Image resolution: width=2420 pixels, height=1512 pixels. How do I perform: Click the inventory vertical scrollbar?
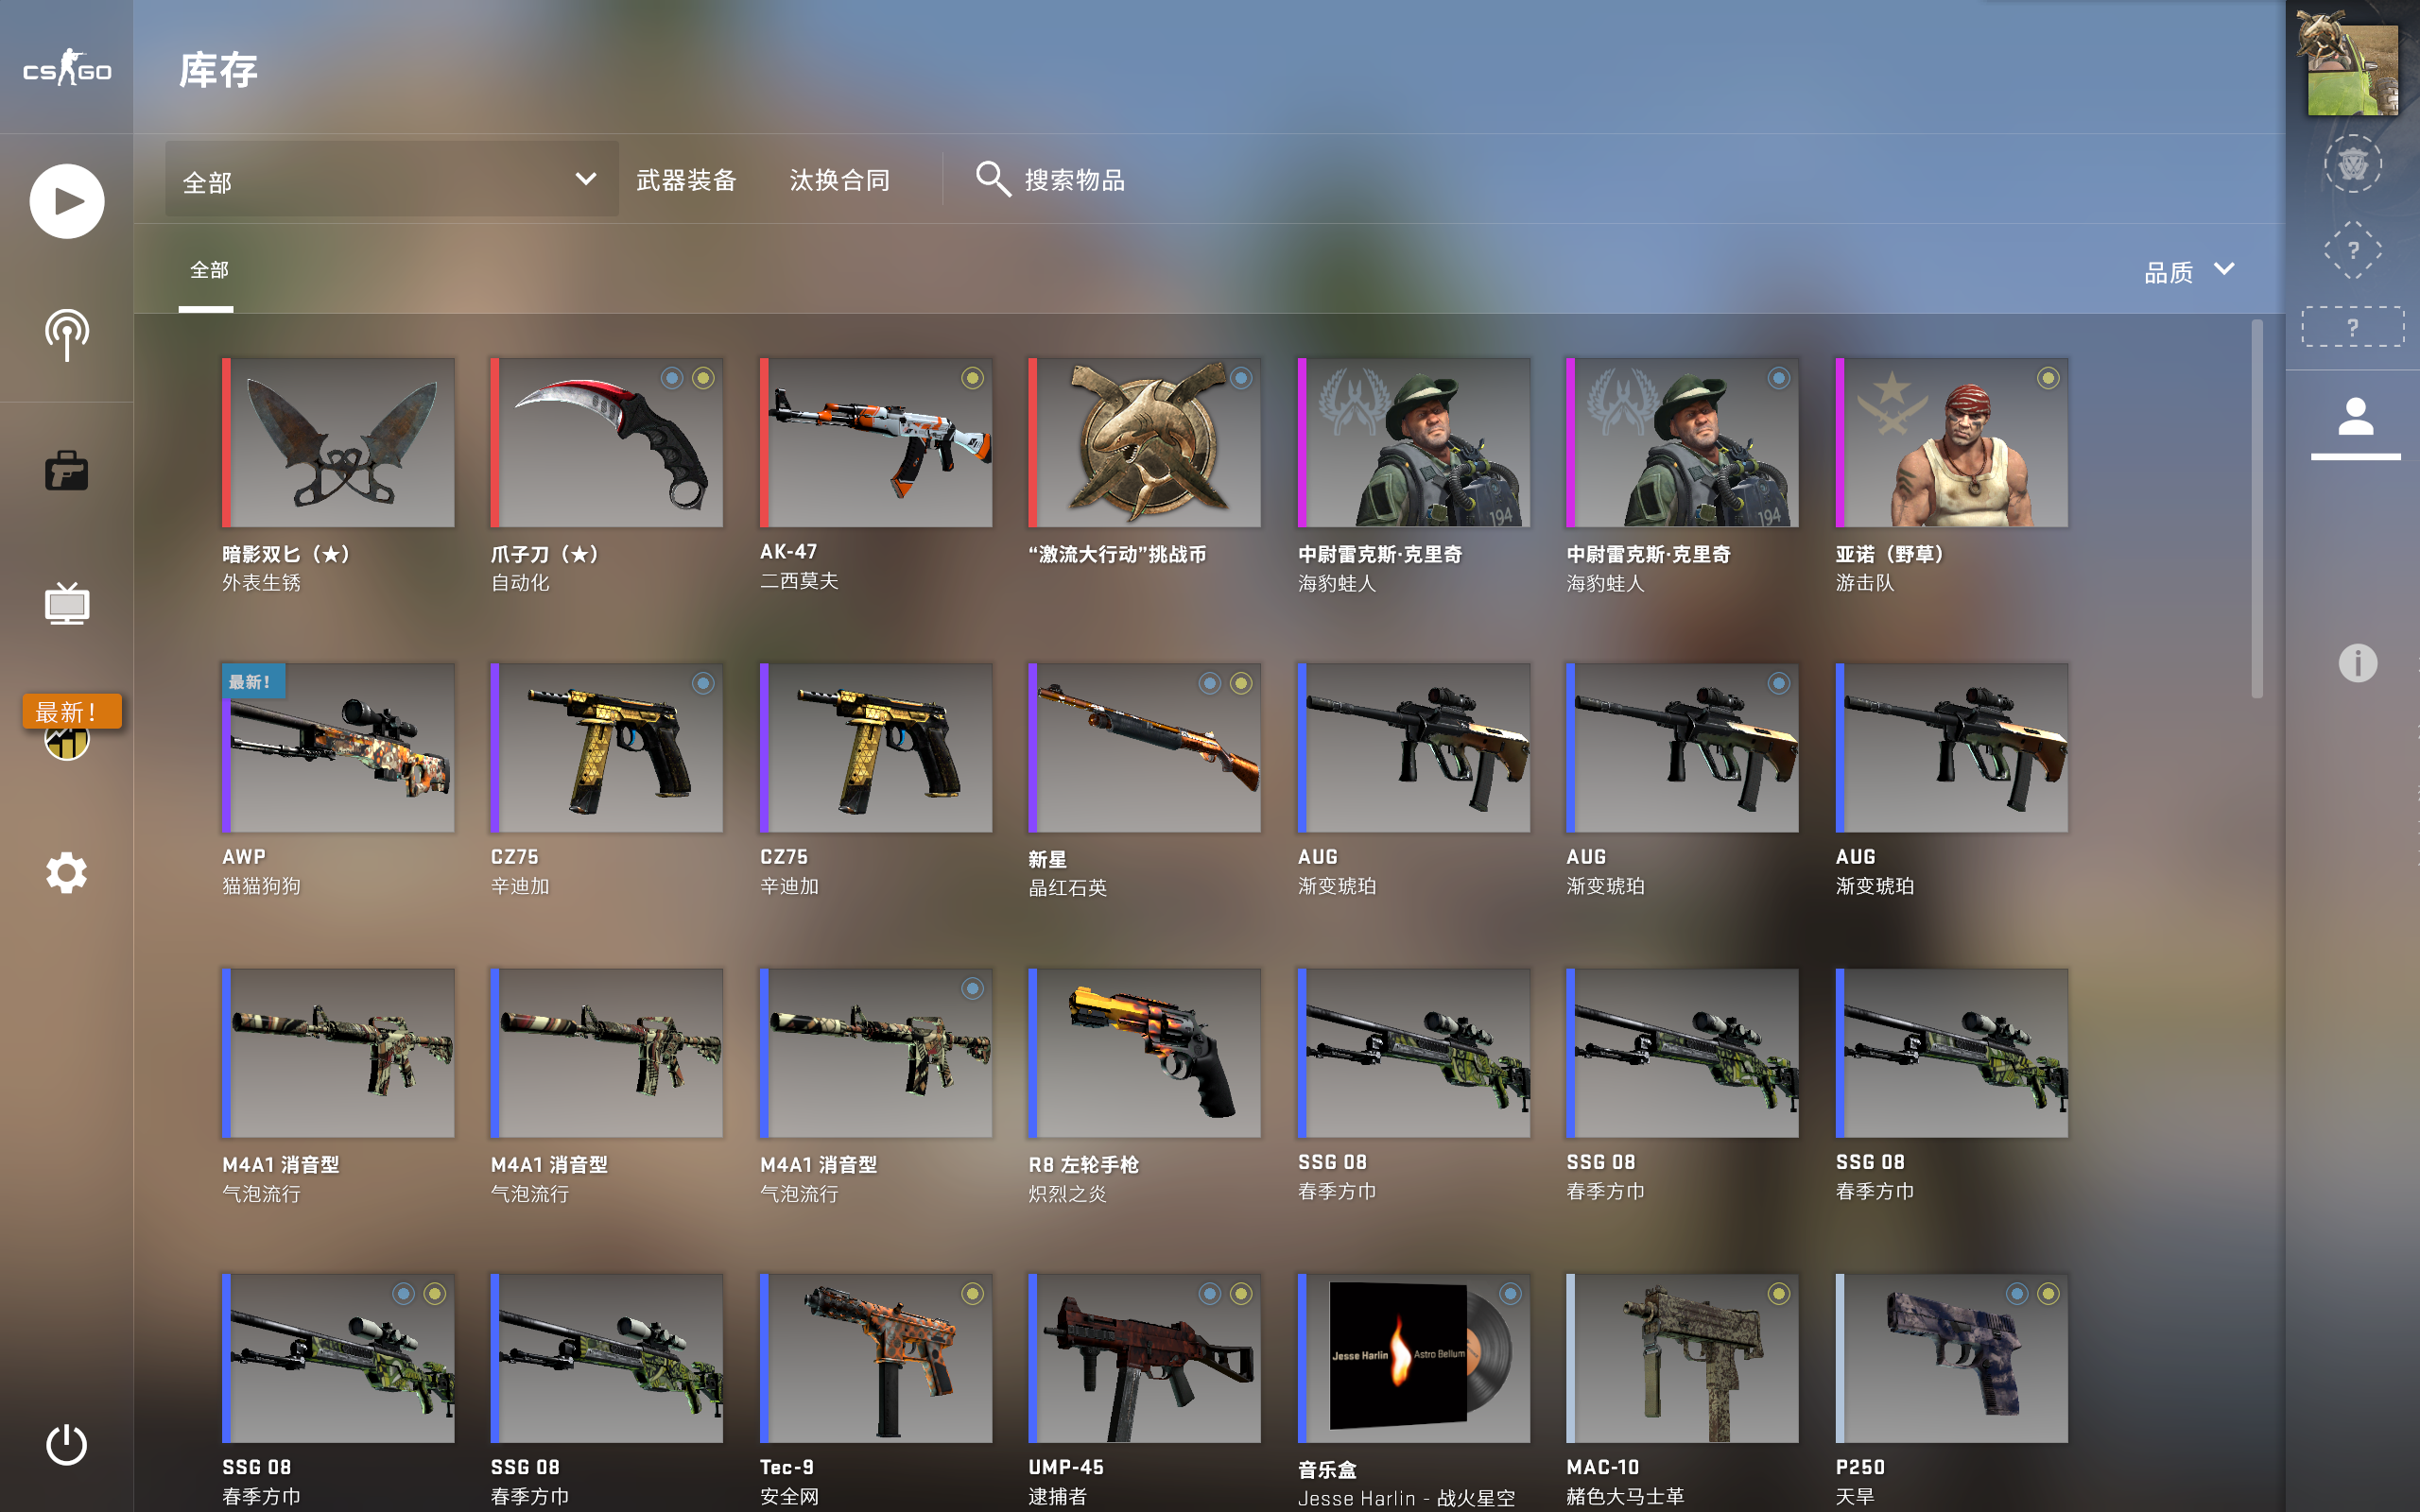click(x=2257, y=509)
